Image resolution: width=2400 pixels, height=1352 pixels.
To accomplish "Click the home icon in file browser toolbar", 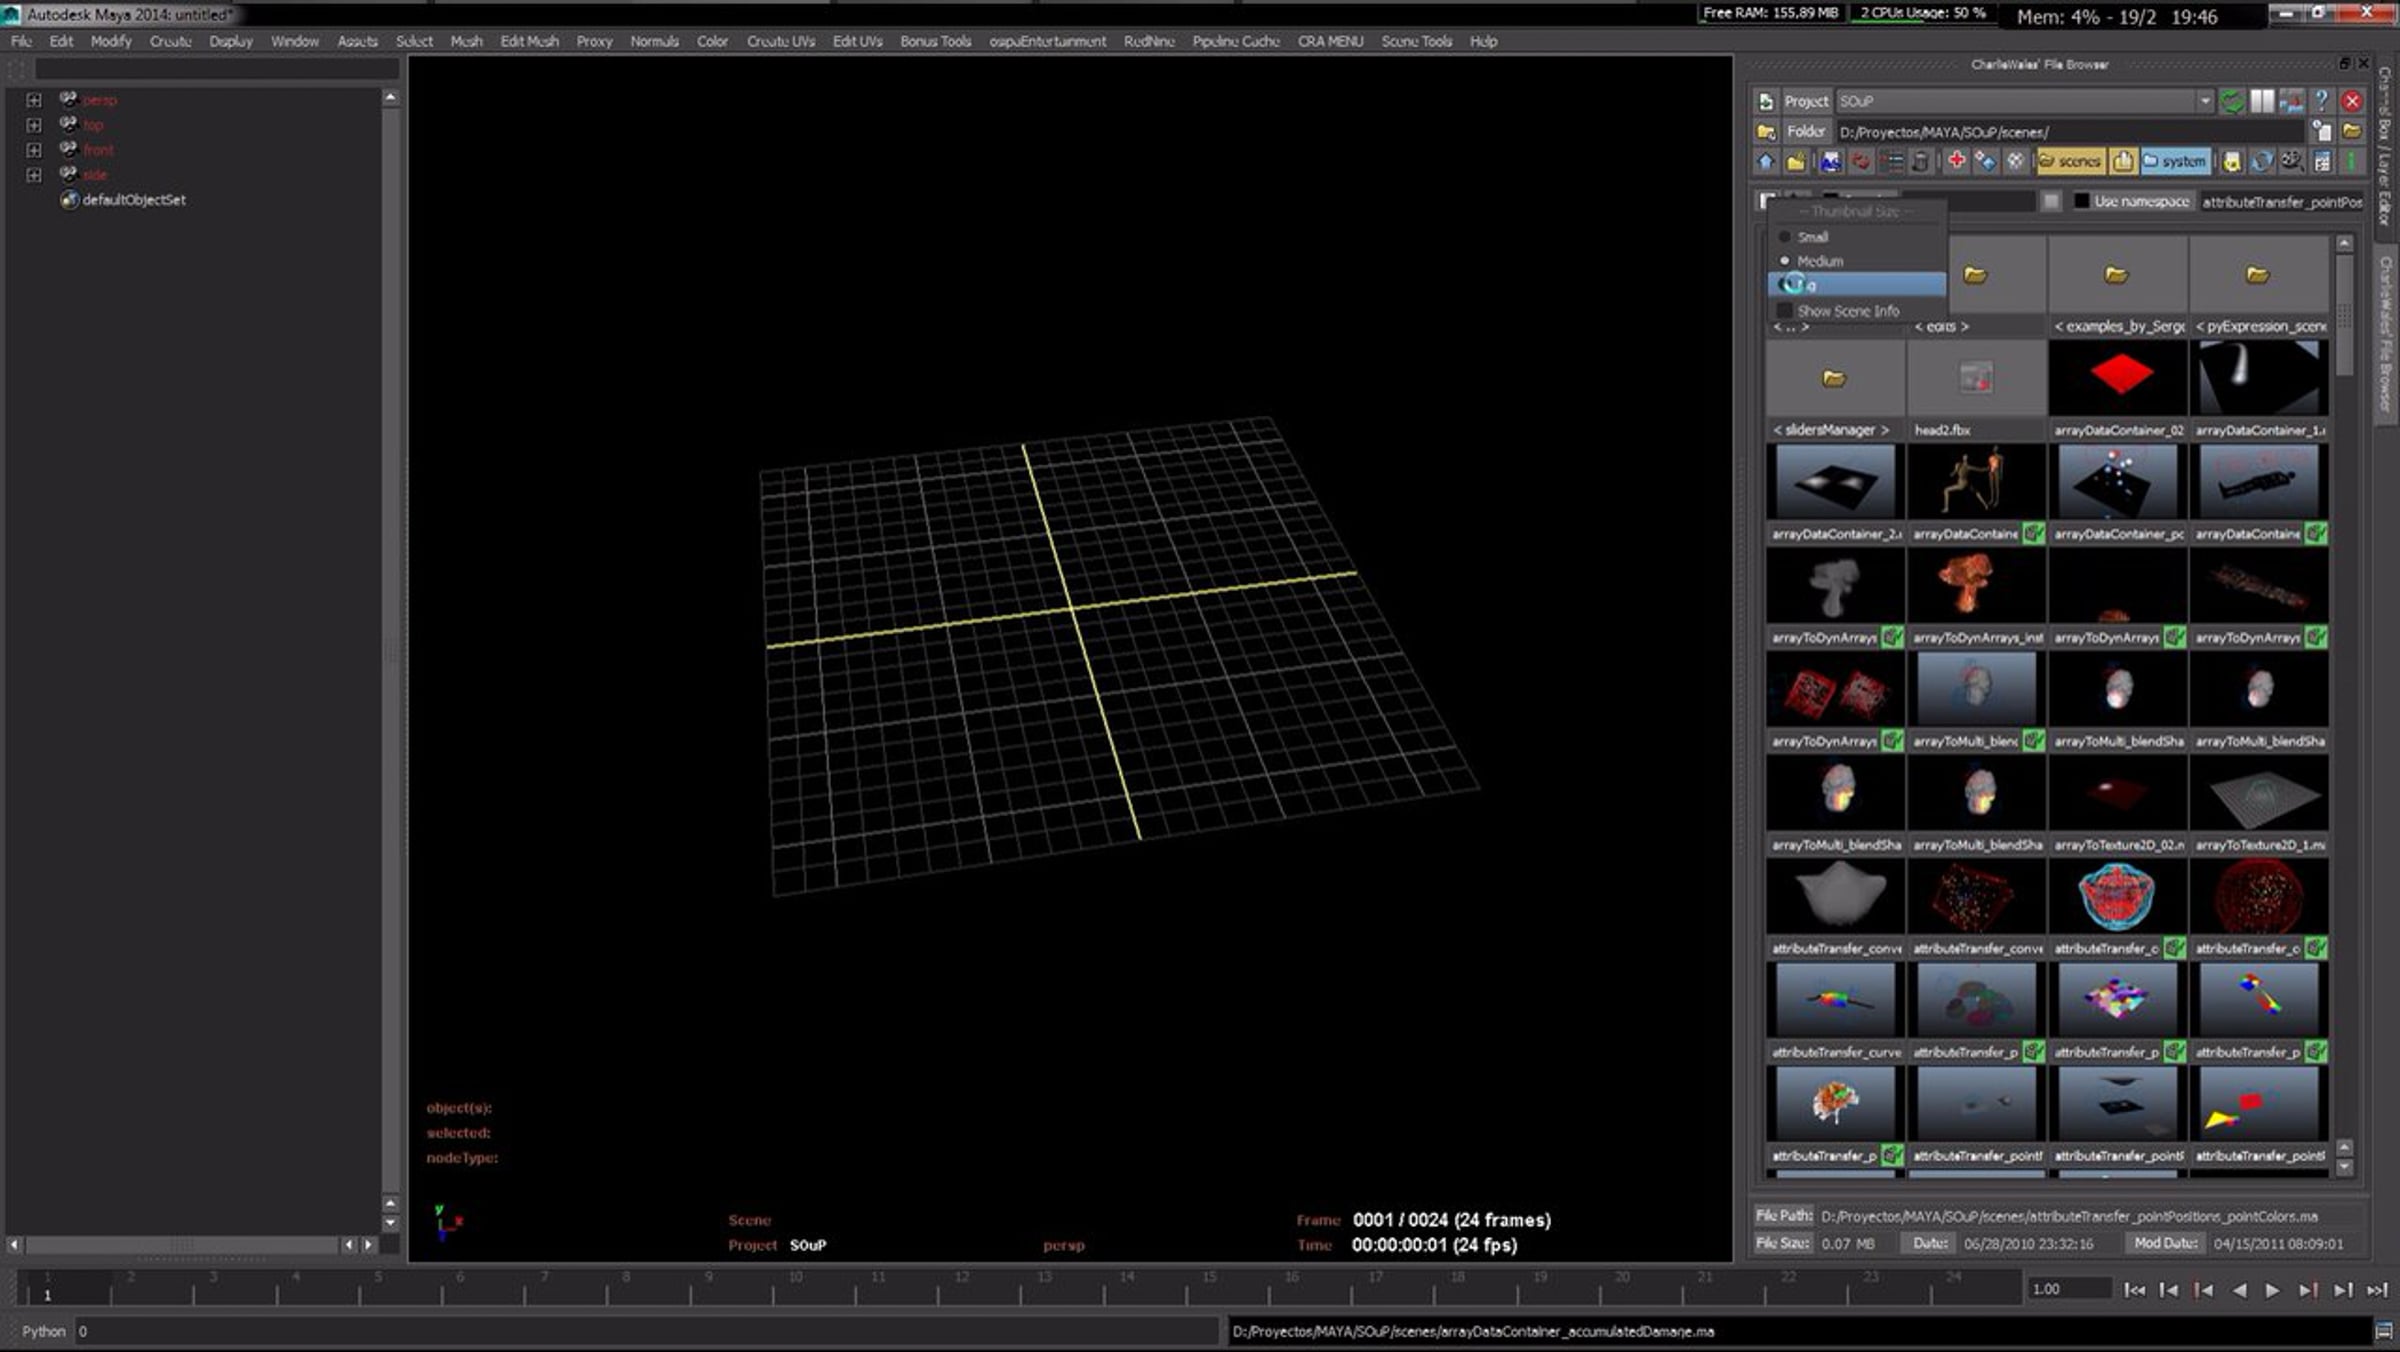I will [1766, 162].
